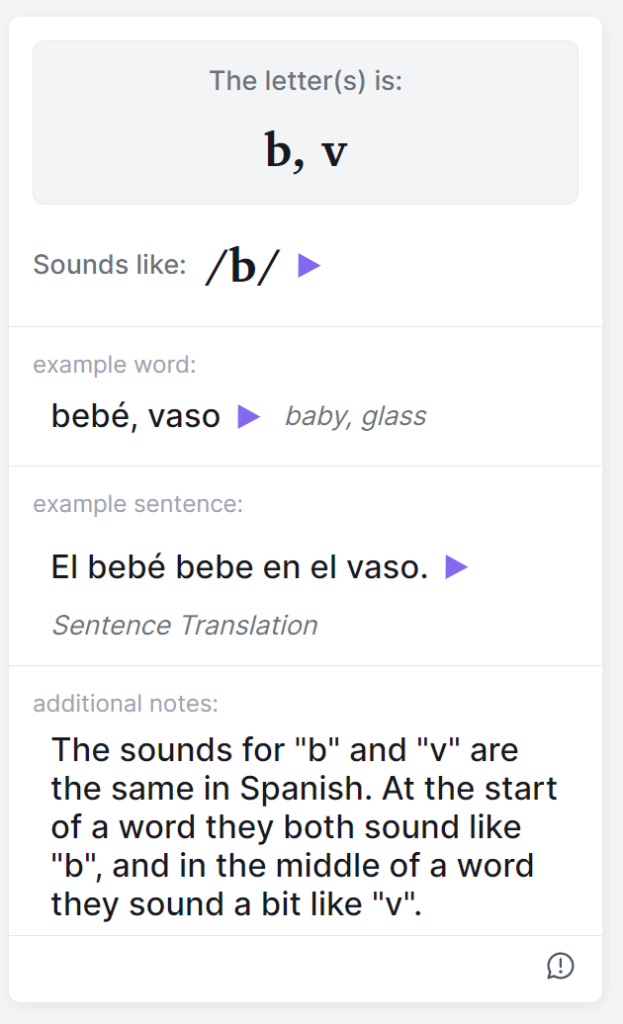The image size is (623, 1024).
Task: Reveal the Sentence Translation
Action: (184, 626)
